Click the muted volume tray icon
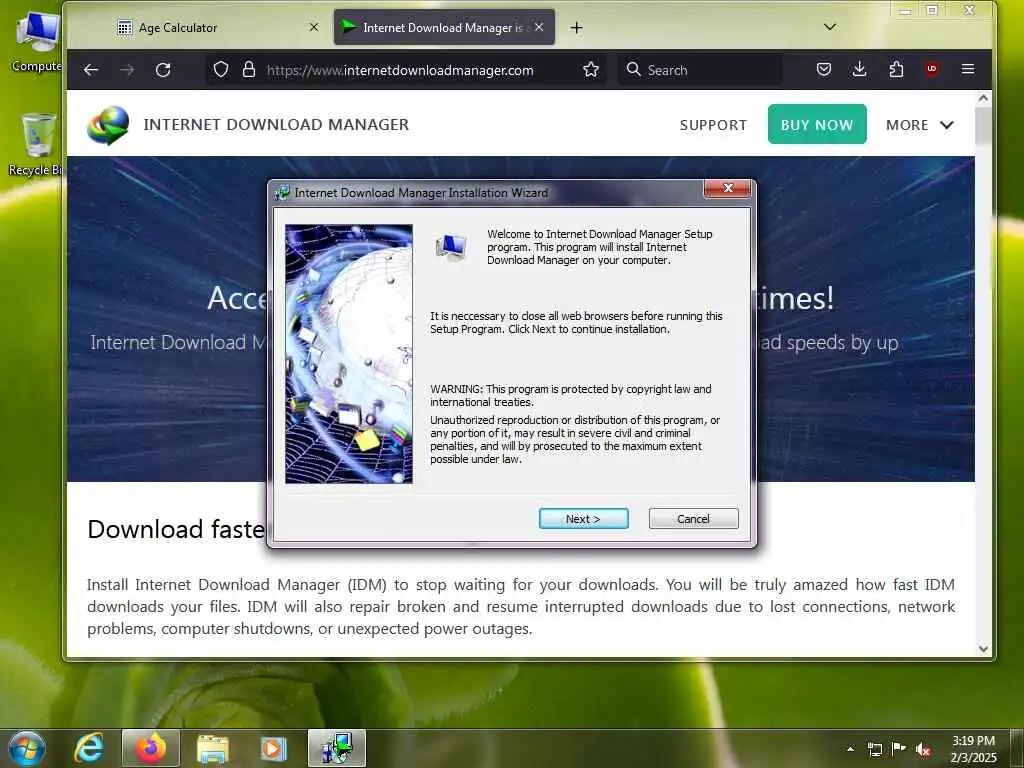 click(923, 749)
